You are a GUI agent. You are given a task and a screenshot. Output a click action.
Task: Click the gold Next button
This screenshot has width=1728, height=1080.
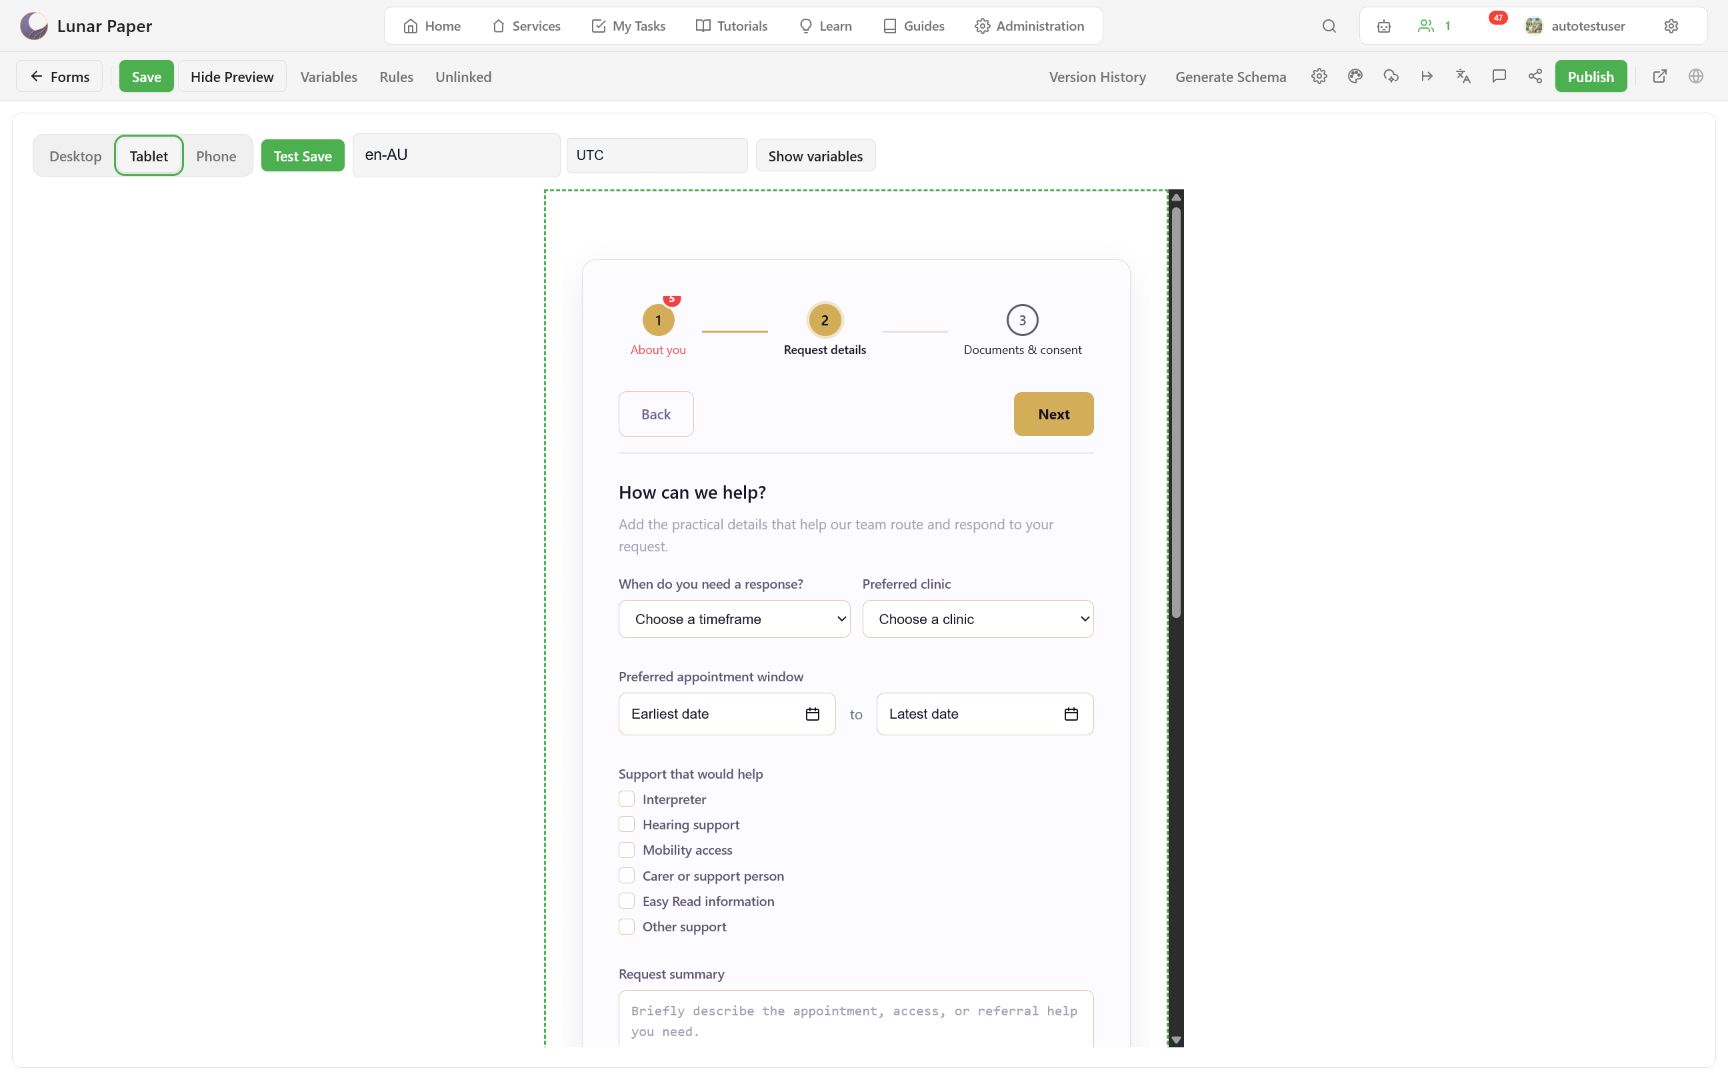1054,414
